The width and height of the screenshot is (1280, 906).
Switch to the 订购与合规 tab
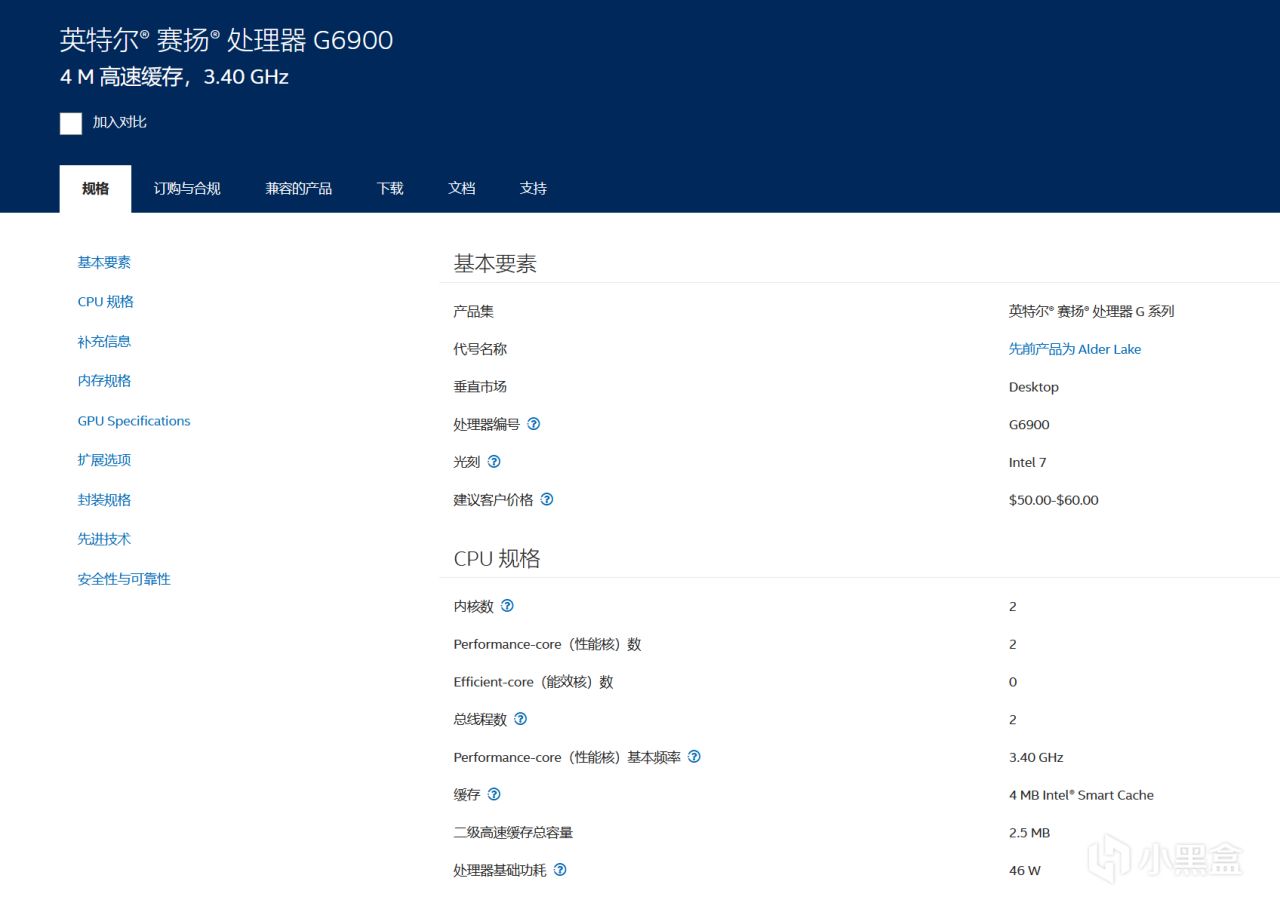pos(187,189)
